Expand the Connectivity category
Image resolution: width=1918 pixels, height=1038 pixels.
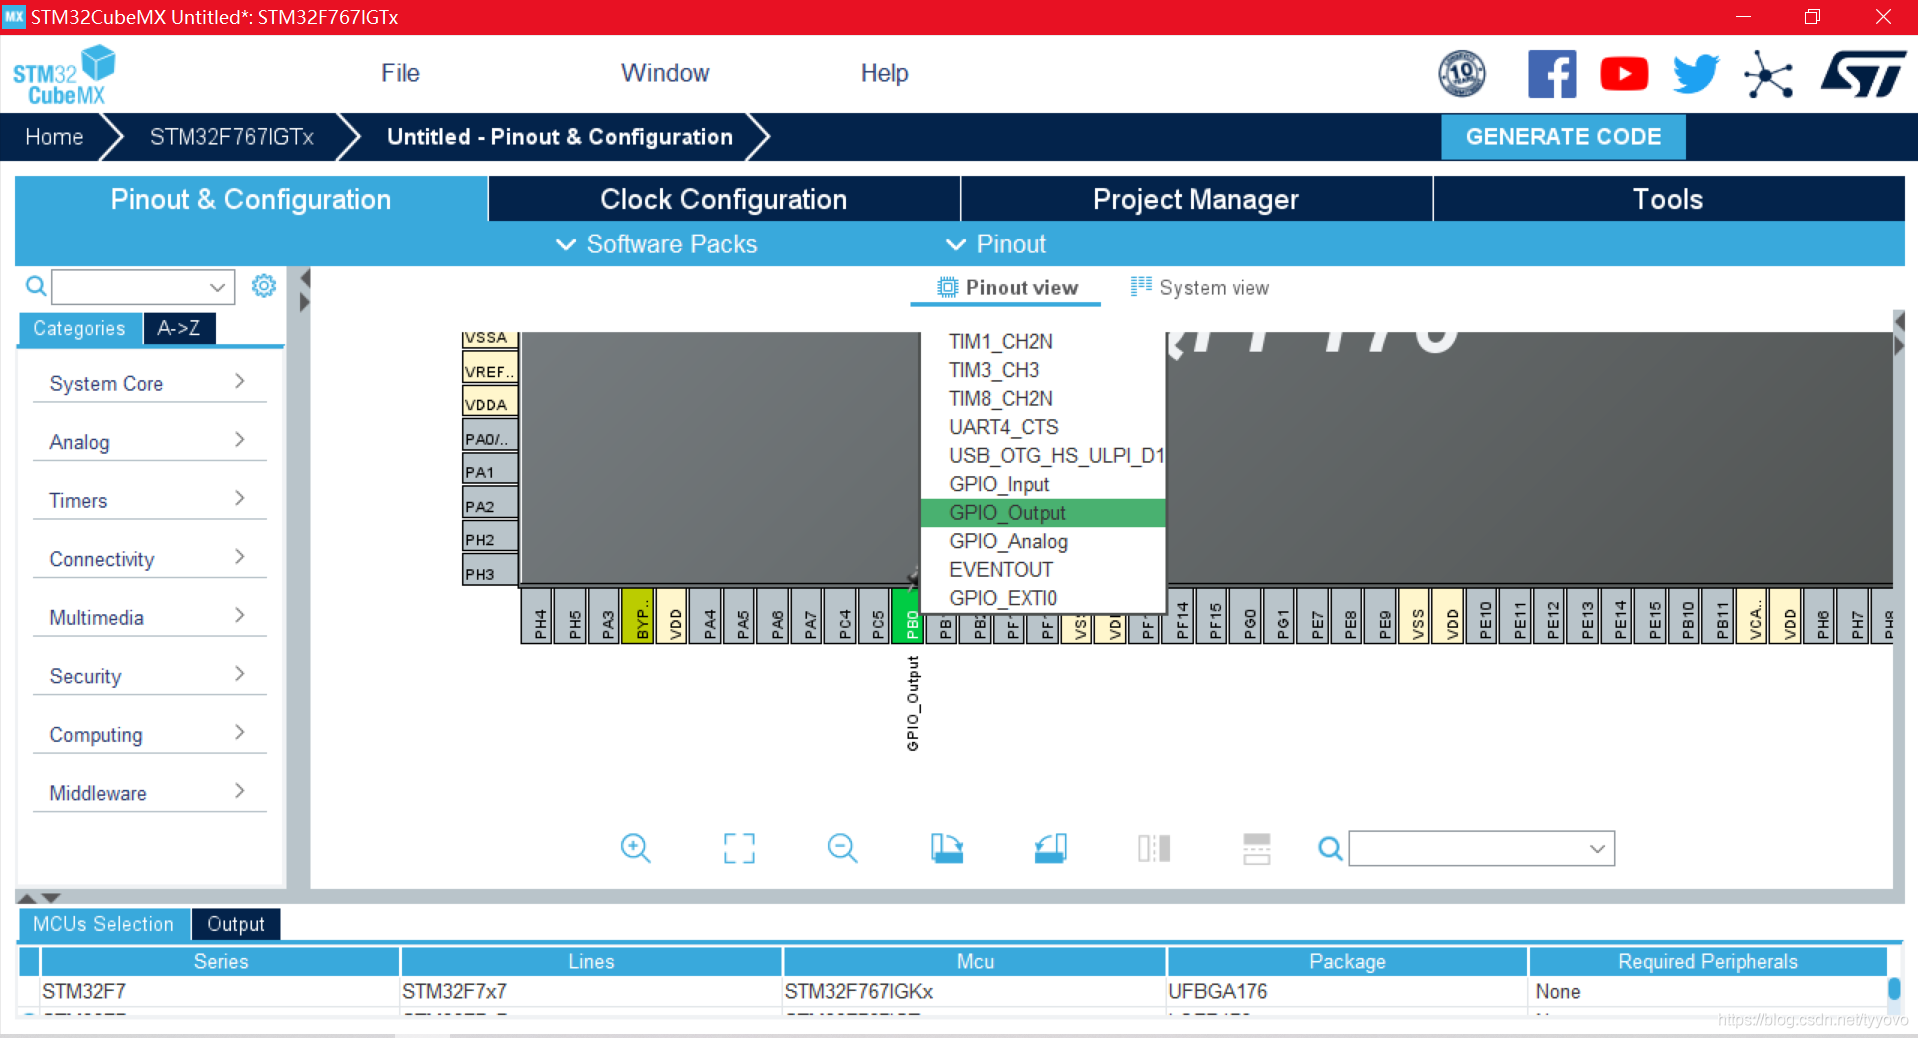(148, 559)
